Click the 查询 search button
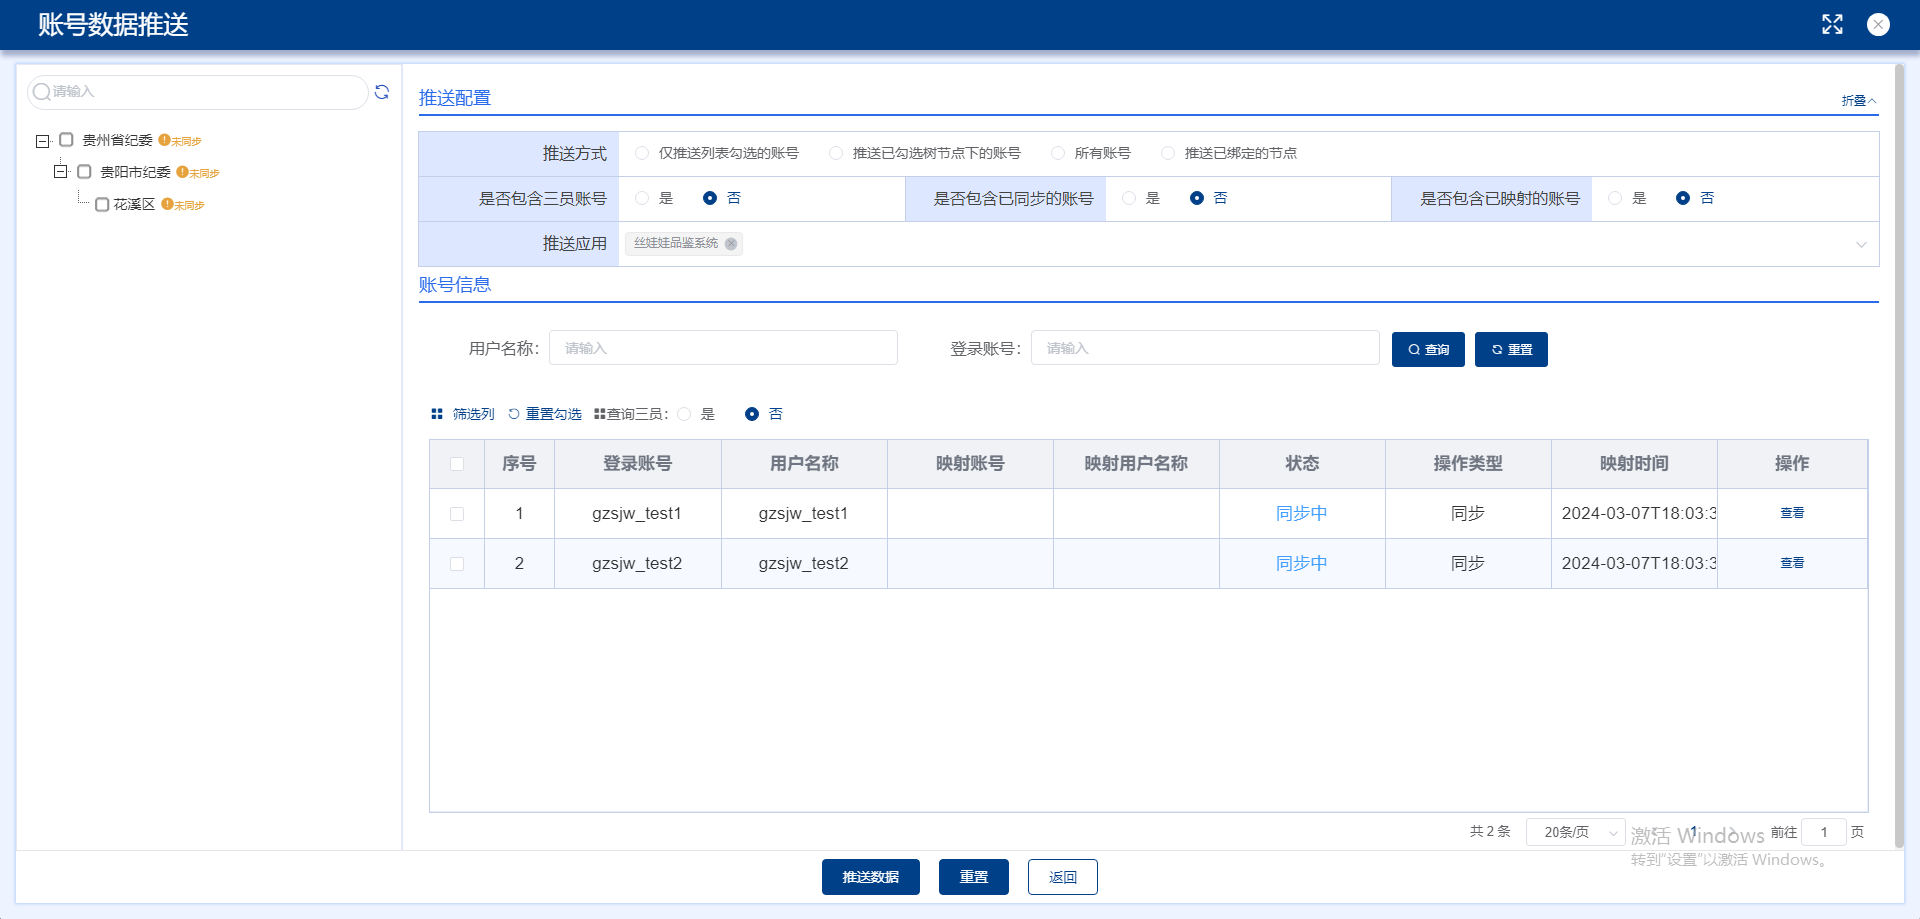The height and width of the screenshot is (919, 1920). [x=1428, y=349]
